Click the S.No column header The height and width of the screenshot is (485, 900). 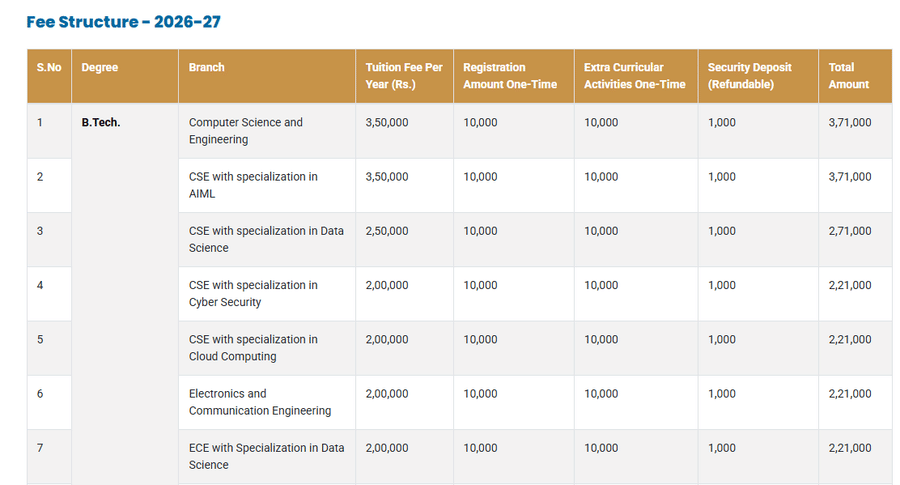point(49,68)
